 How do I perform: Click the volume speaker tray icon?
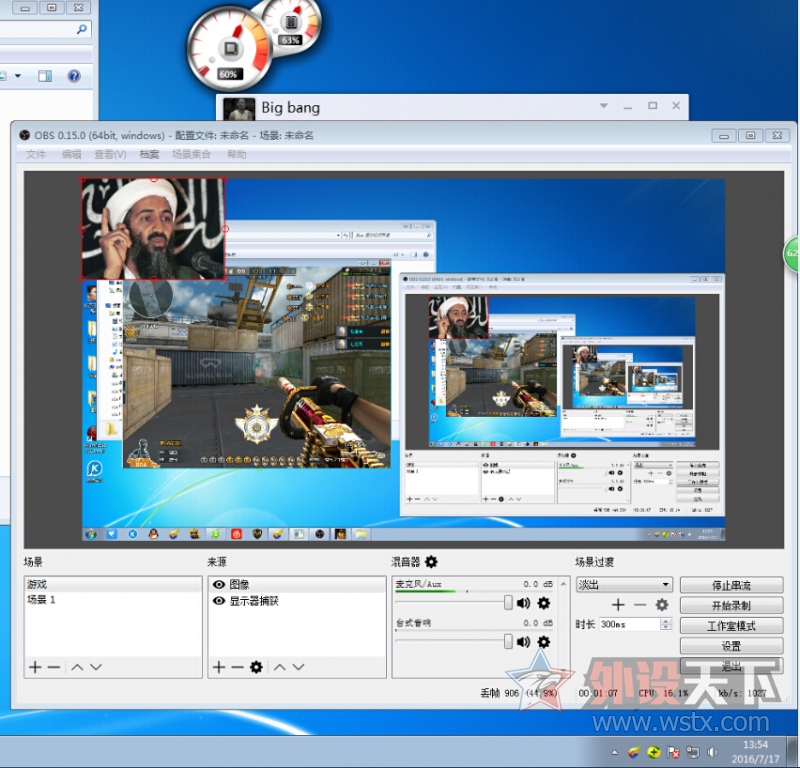click(713, 752)
